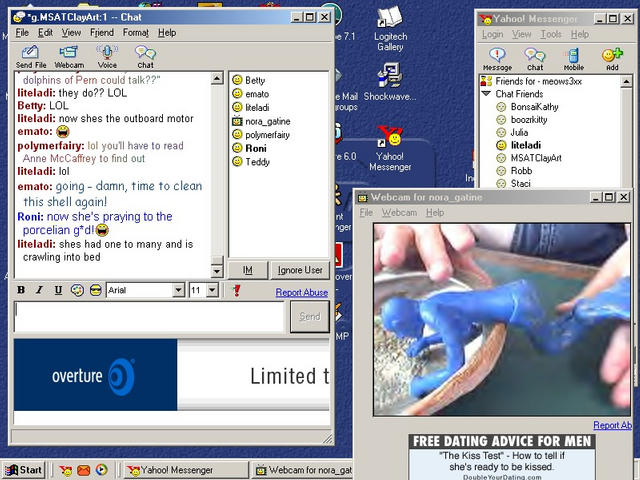Open View menu in chat window
The width and height of the screenshot is (640, 480).
(71, 33)
